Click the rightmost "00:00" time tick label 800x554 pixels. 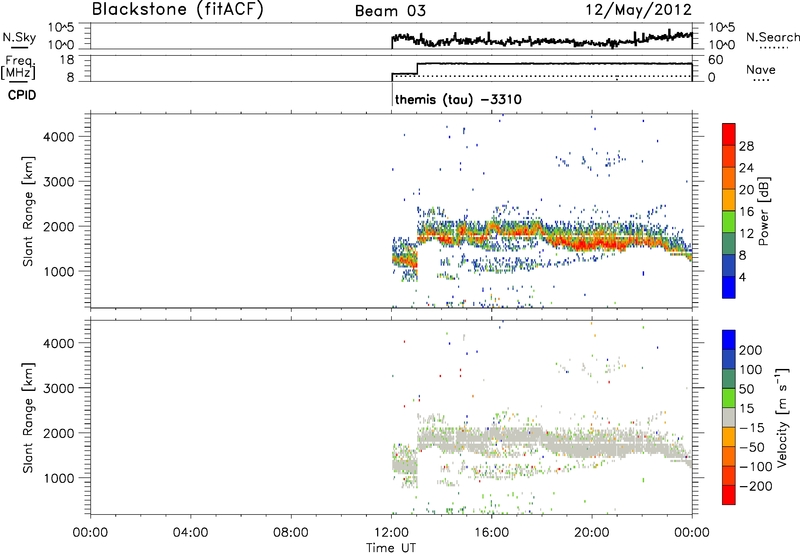(x=692, y=533)
